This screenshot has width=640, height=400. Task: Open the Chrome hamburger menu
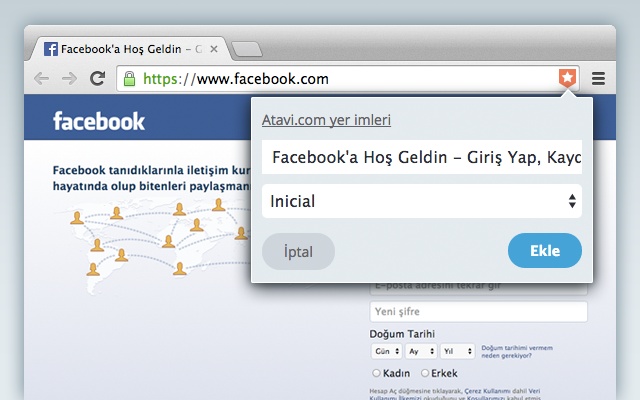[598, 78]
